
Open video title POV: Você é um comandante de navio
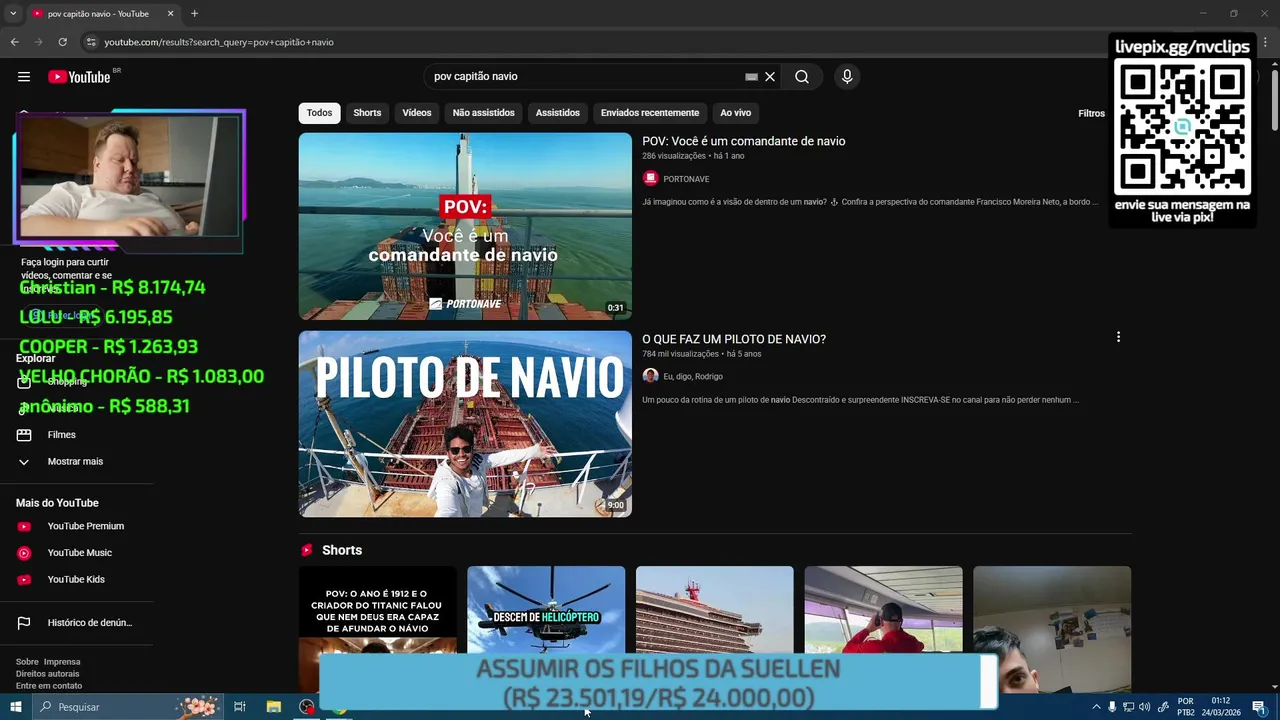[x=743, y=141]
